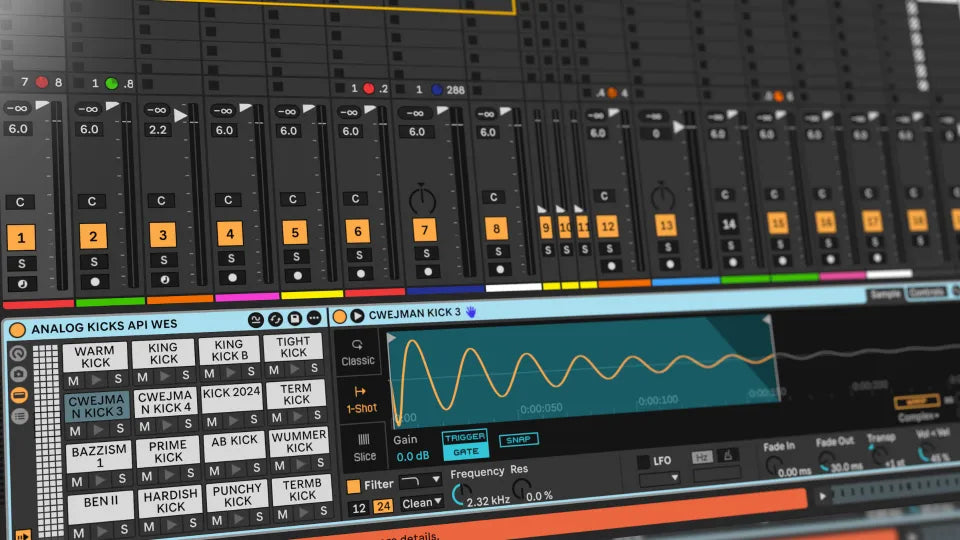Toggle track 7 activator button
Viewport: 960px width, 540px height.
click(x=424, y=230)
